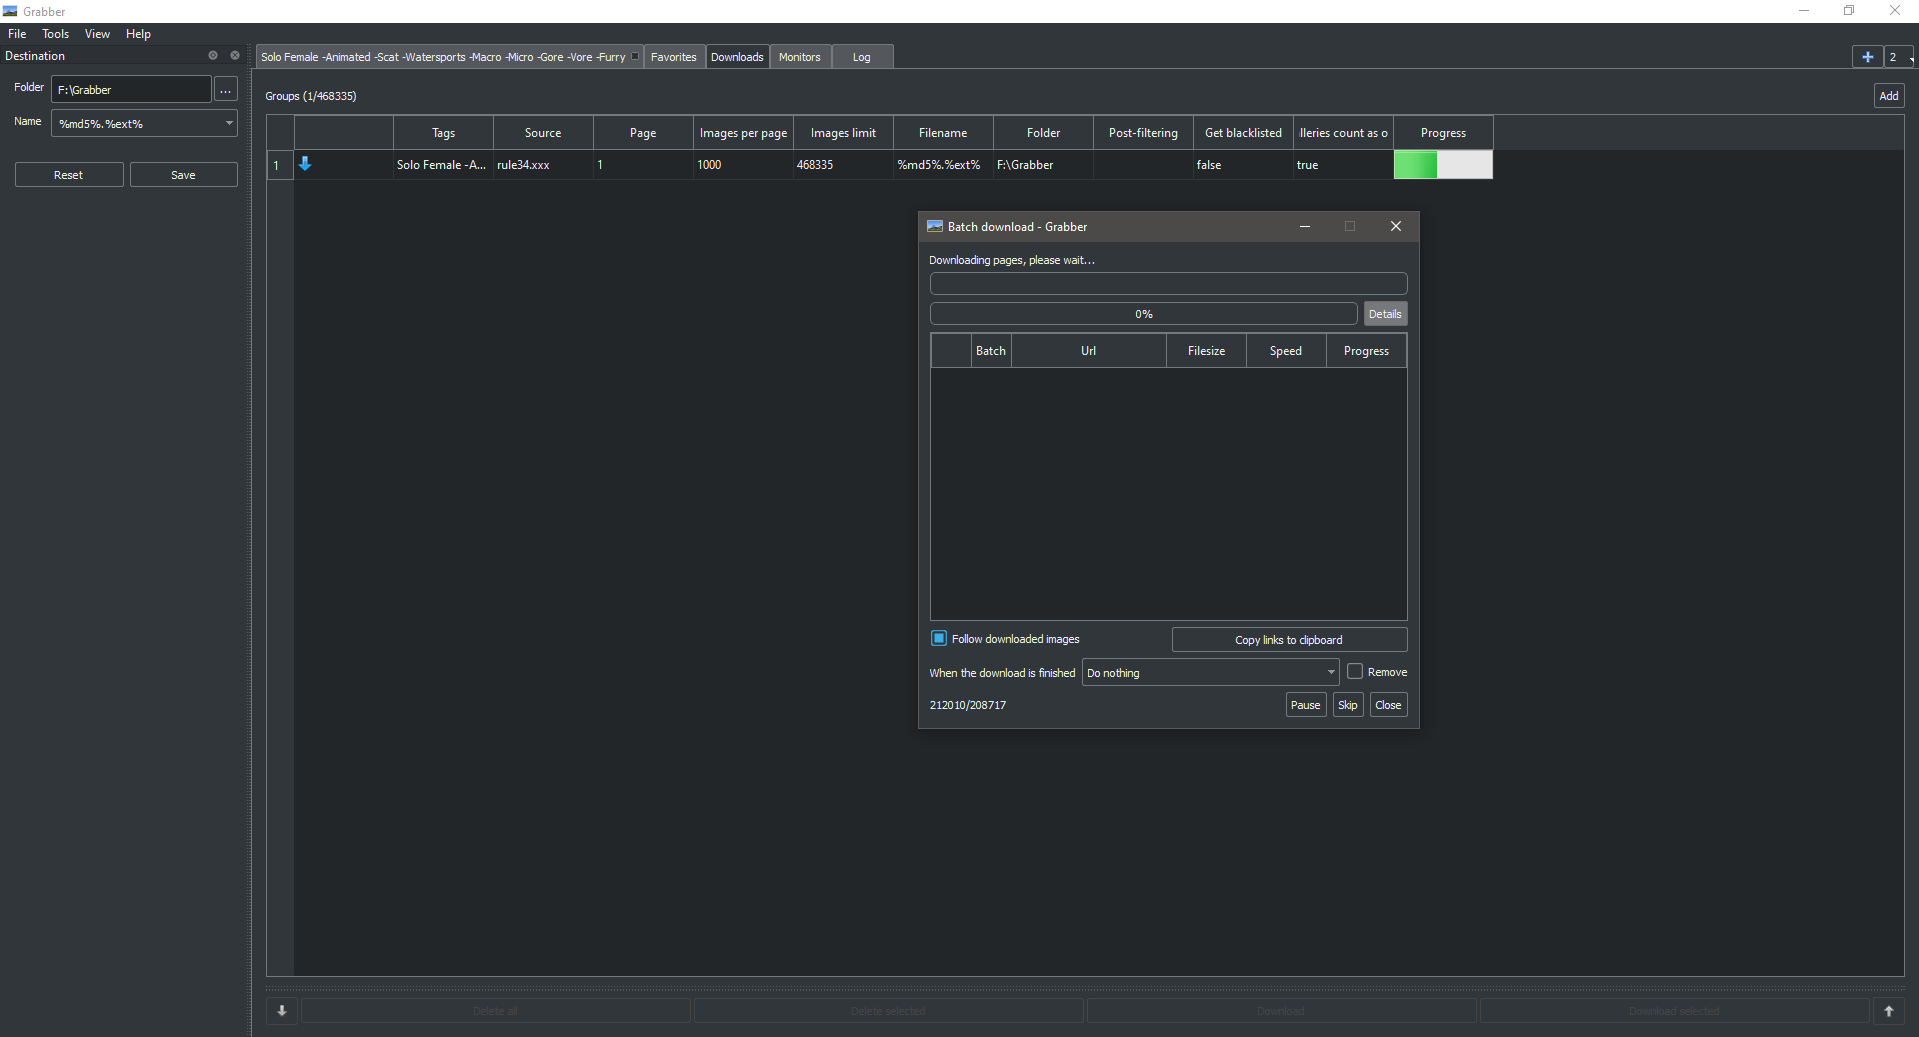Move item down using bottom-left arrow icon
Viewport: 1919px width, 1037px height.
(x=281, y=1011)
